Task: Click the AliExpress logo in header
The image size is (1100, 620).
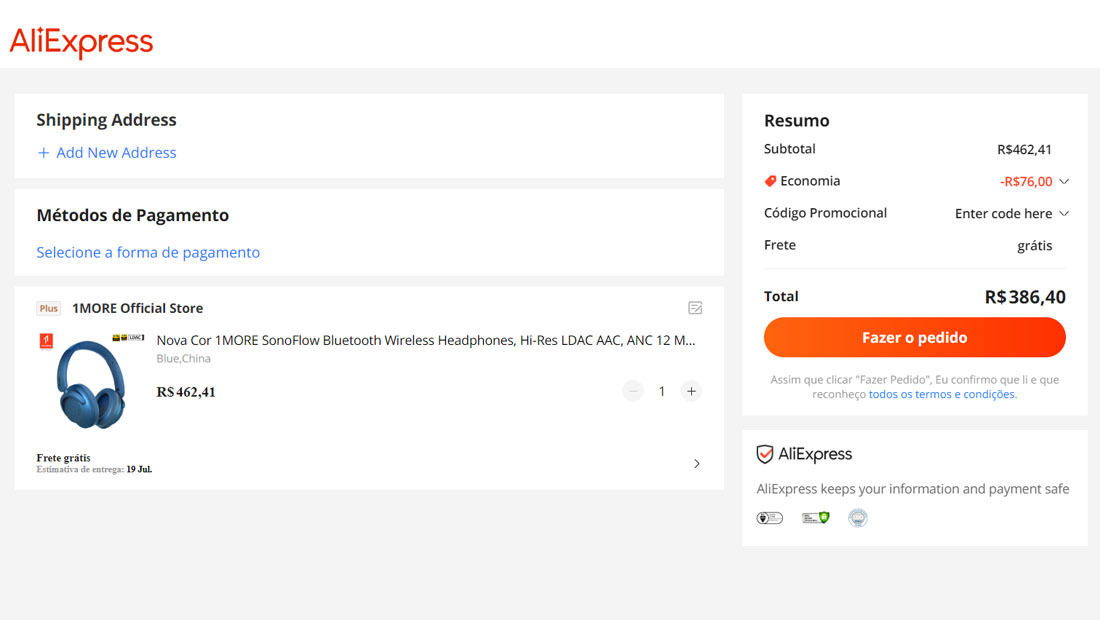Action: [81, 42]
